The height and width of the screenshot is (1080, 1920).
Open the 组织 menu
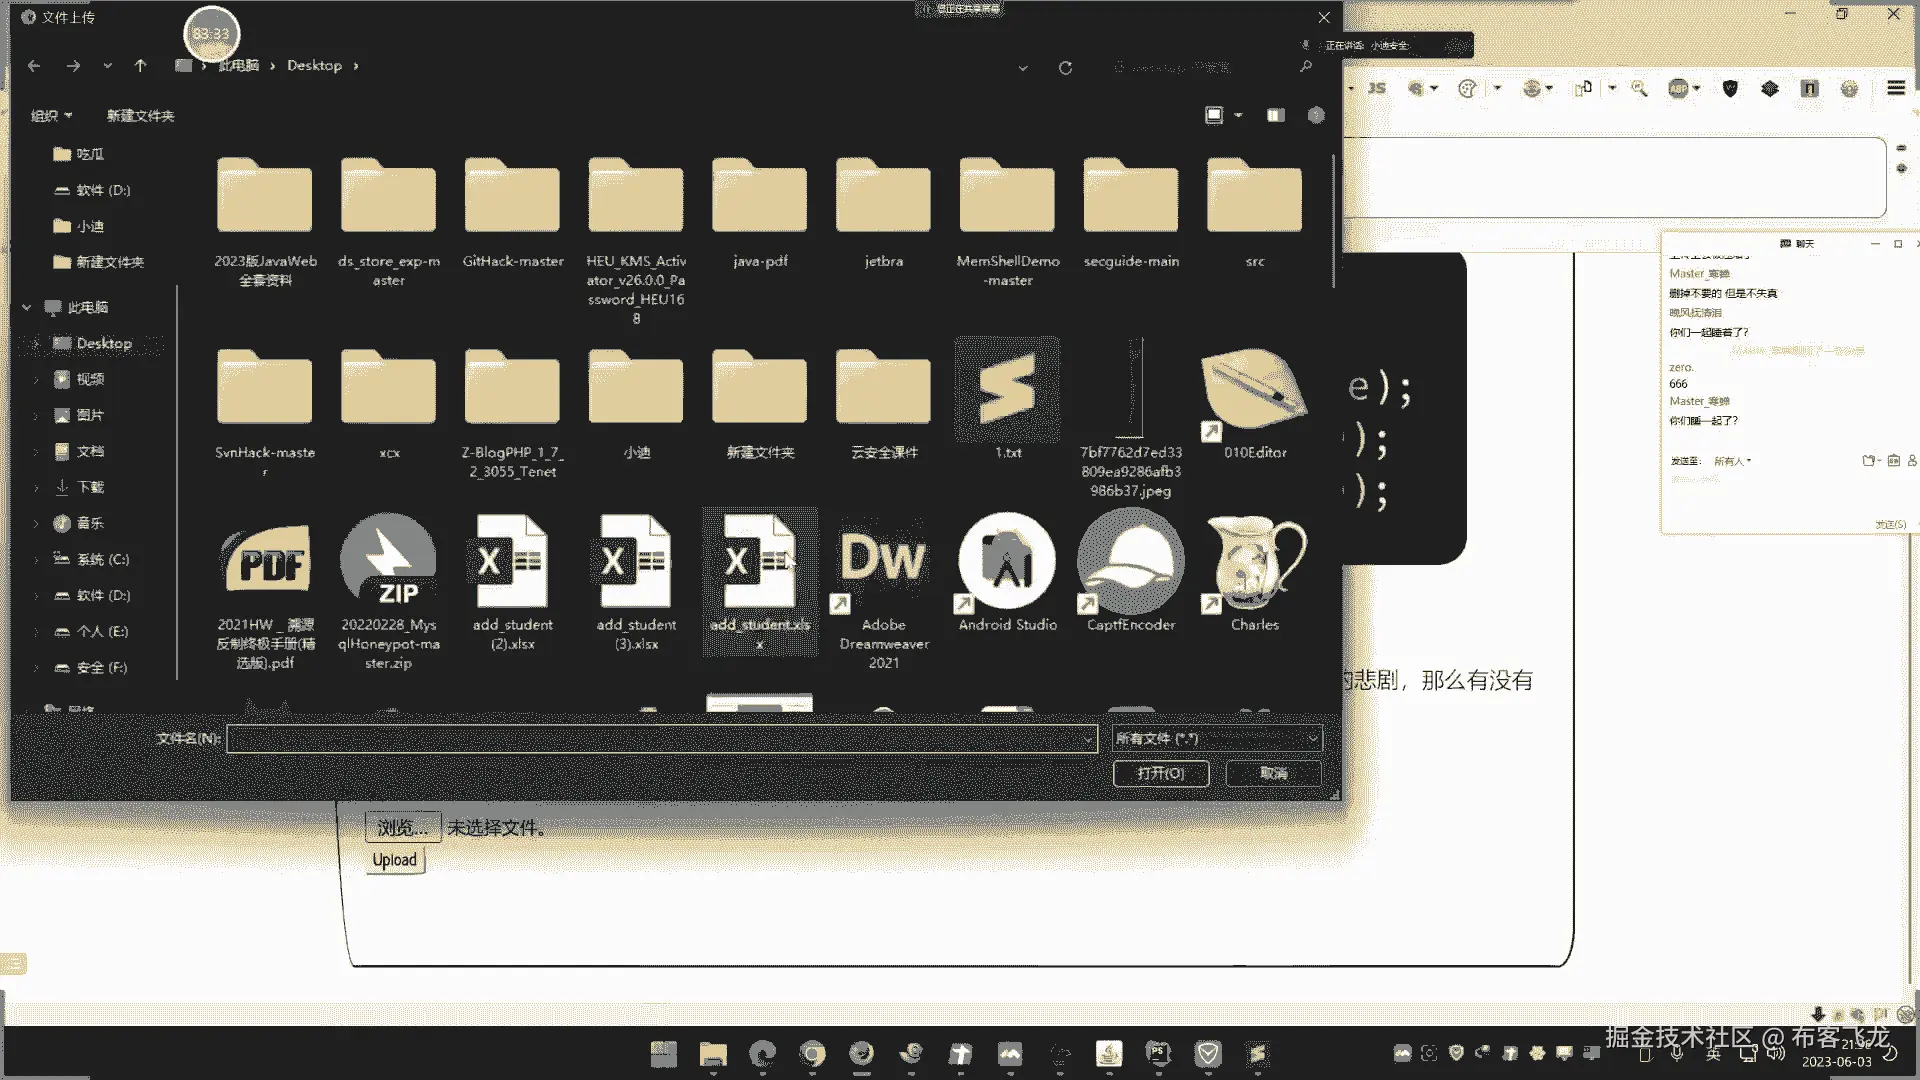point(51,116)
